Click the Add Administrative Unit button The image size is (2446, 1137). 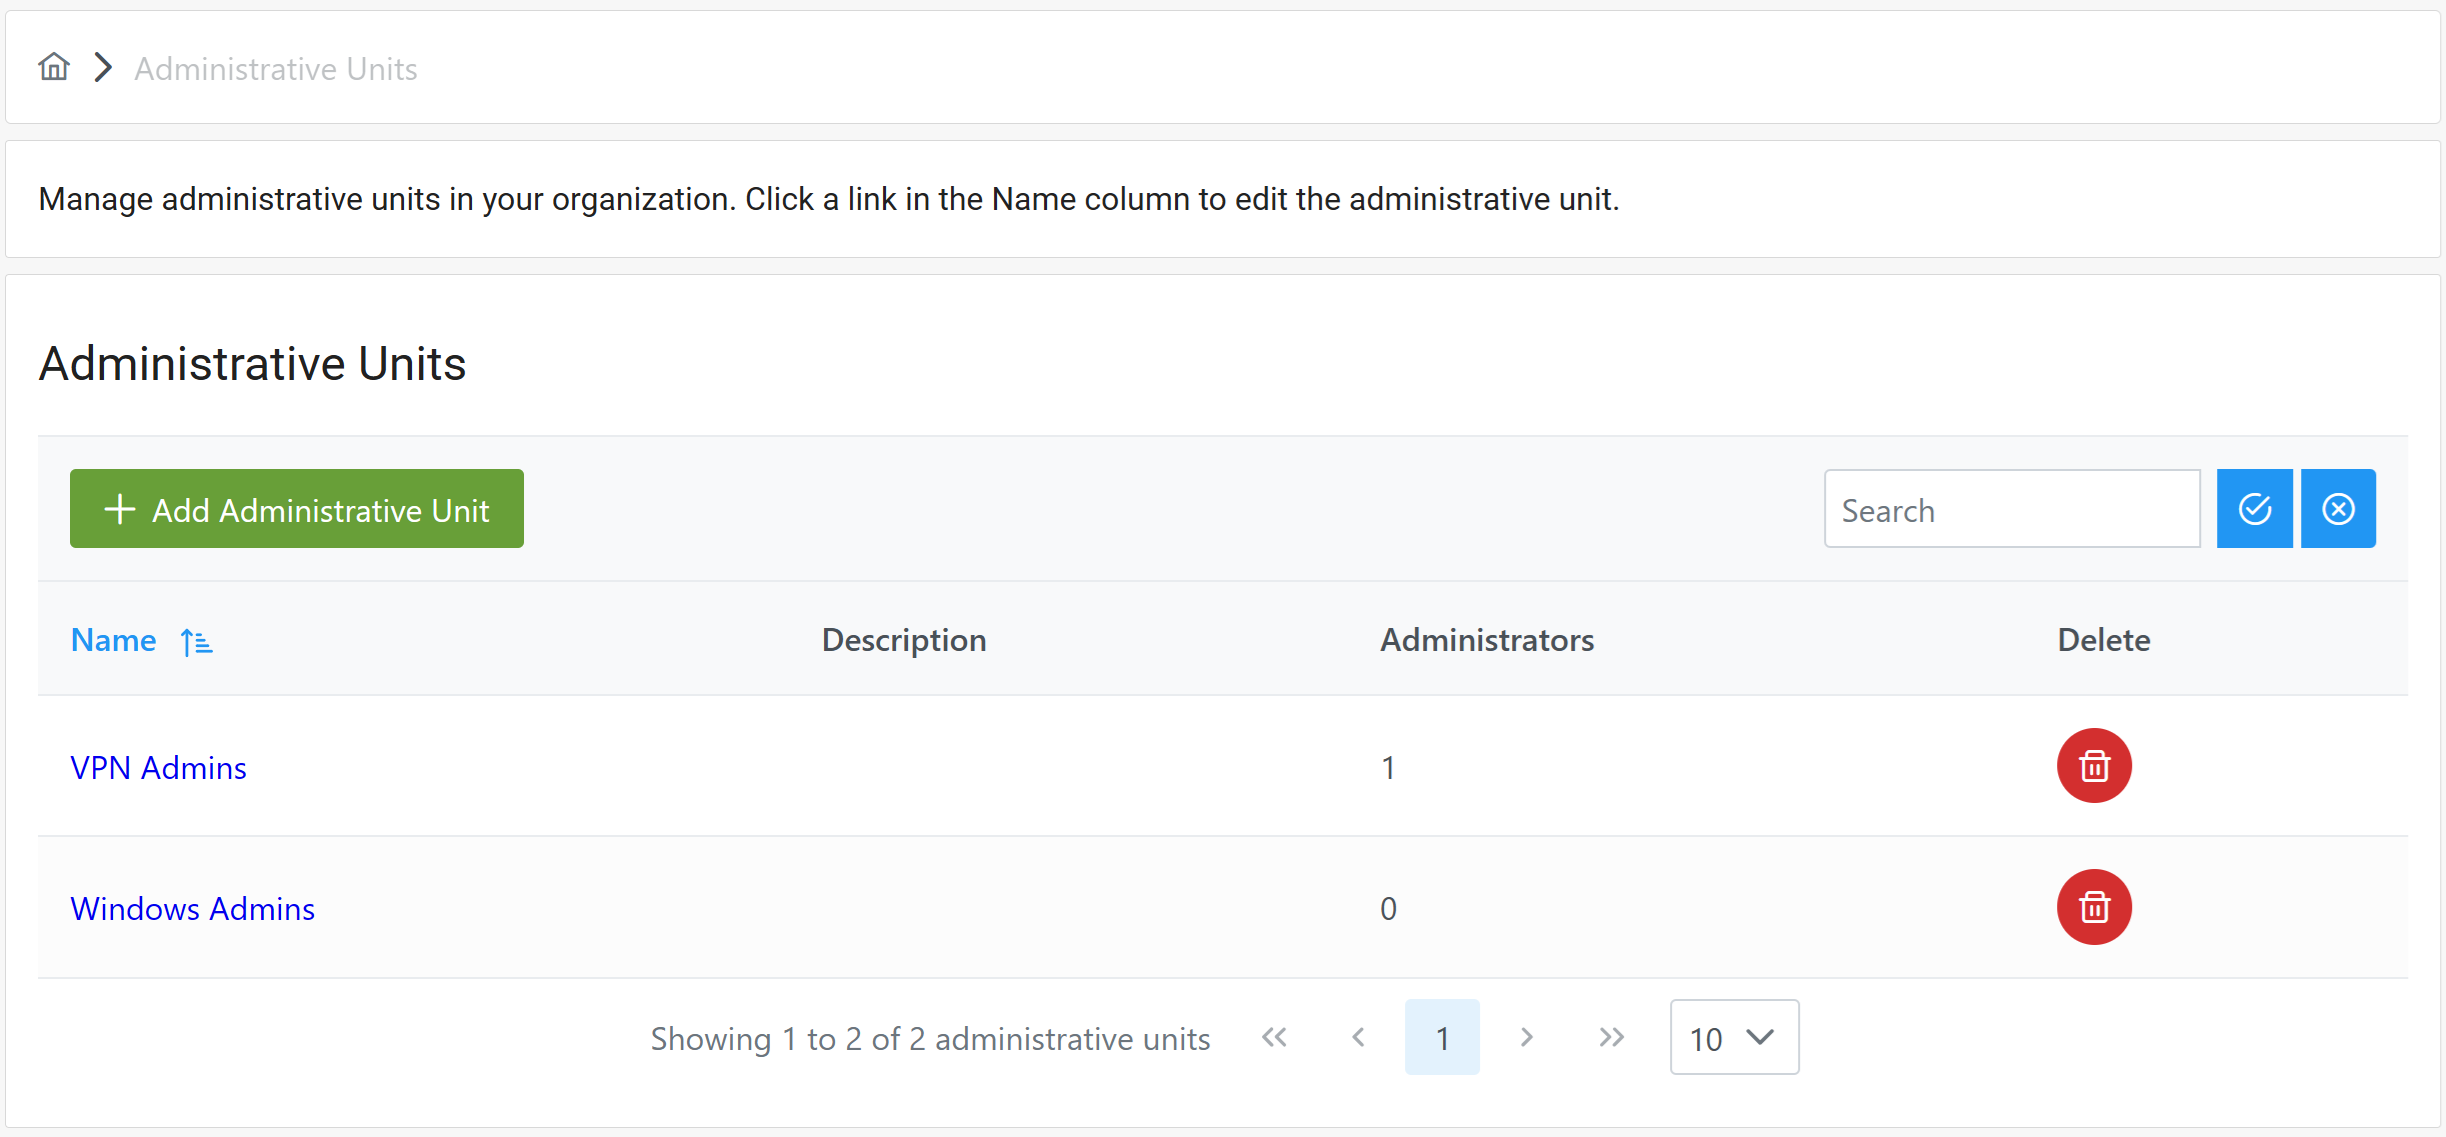297,509
